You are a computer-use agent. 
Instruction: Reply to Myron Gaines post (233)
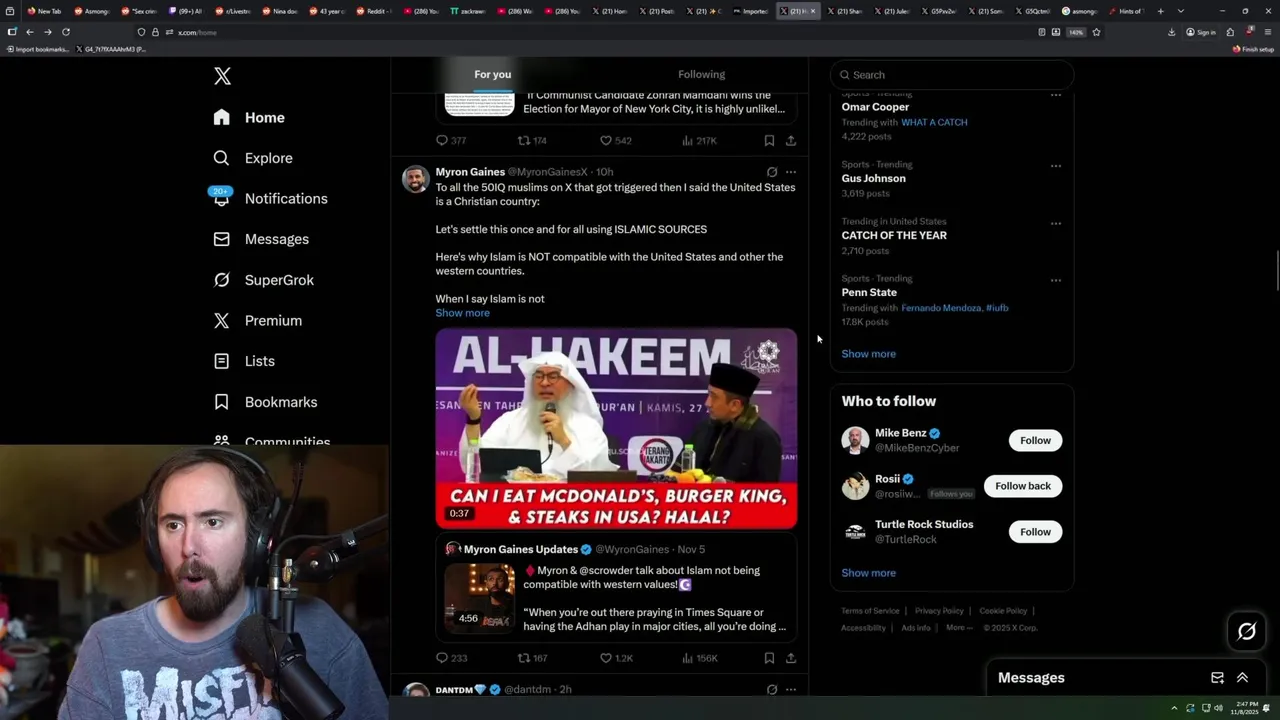click(x=451, y=658)
